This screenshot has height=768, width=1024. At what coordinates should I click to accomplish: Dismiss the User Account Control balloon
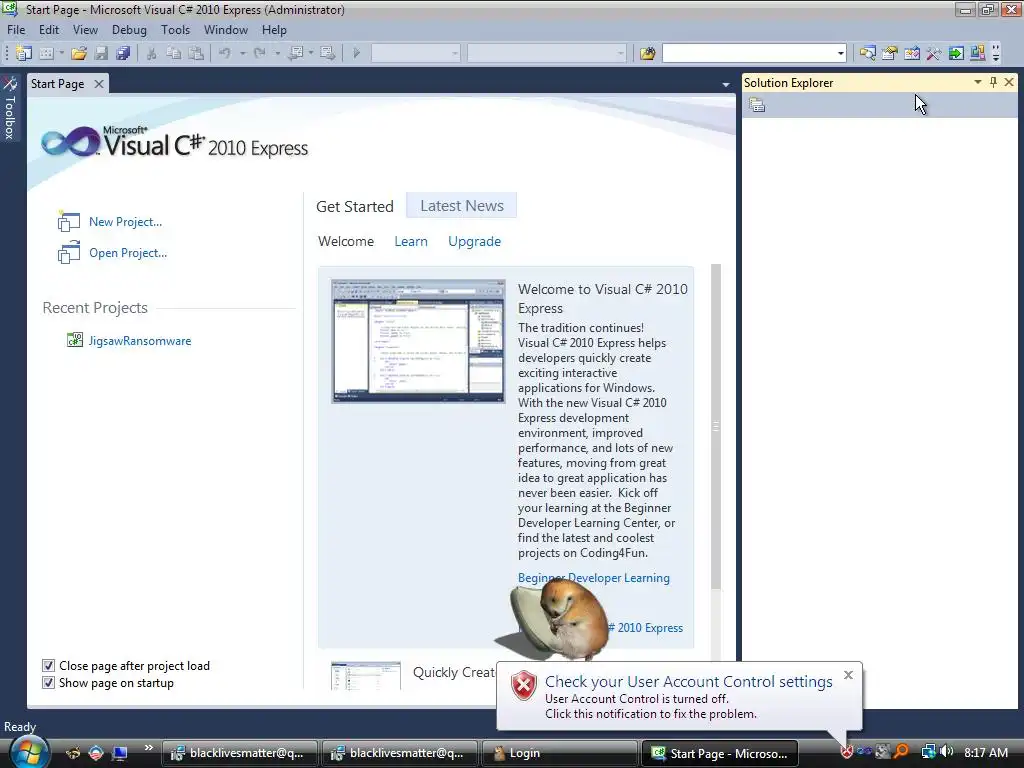(x=848, y=675)
